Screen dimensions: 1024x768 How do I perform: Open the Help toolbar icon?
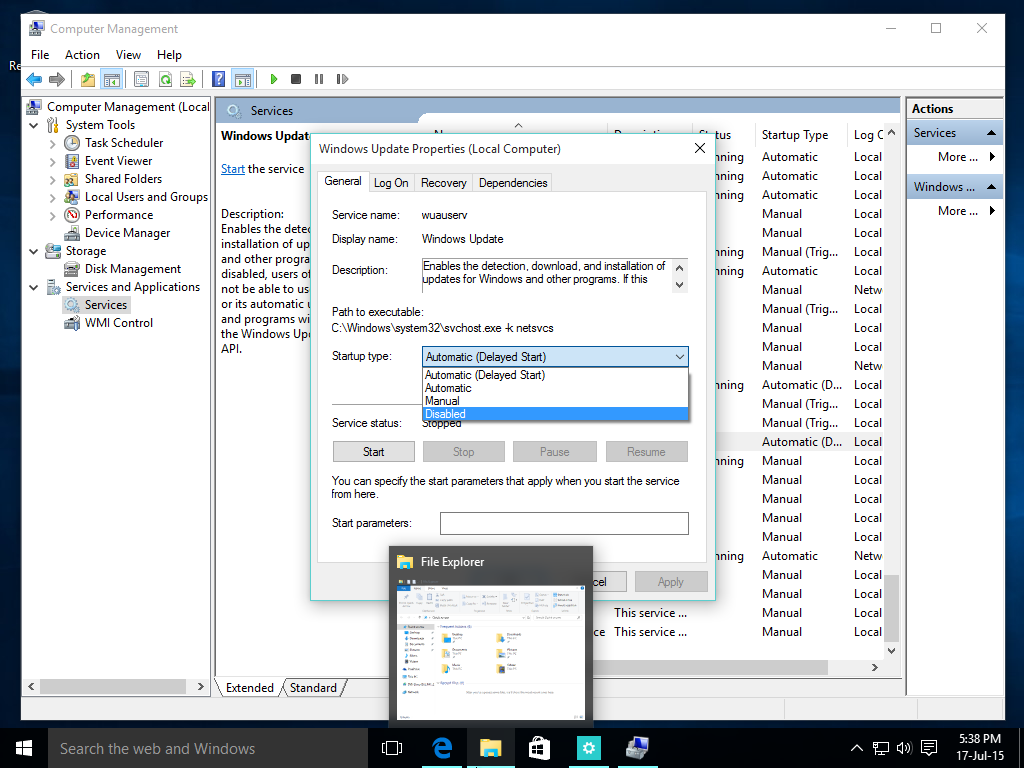tap(219, 80)
